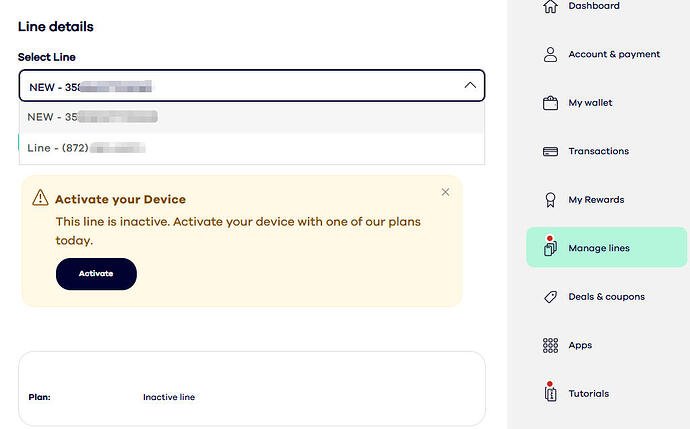Viewport: 690px width, 429px height.
Task: Click the warning triangle icon in alert
Action: point(40,198)
